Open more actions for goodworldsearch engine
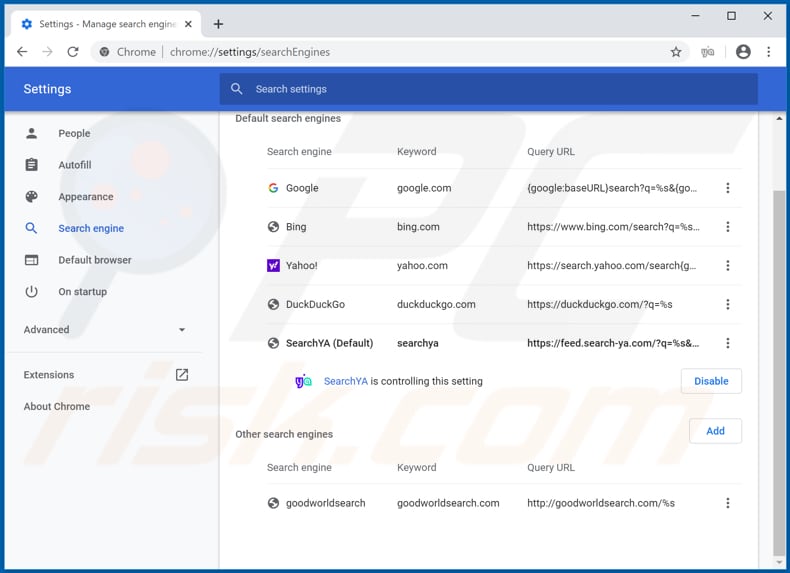The image size is (790, 573). pyautogui.click(x=728, y=503)
